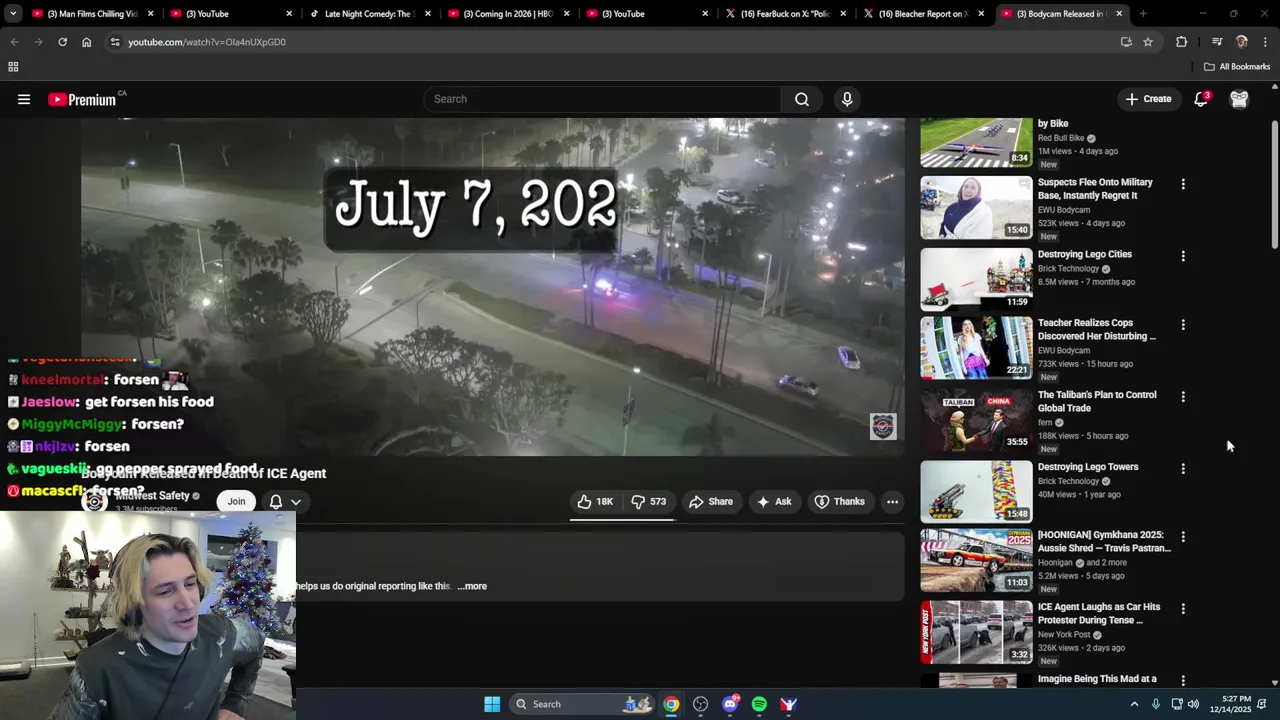The height and width of the screenshot is (720, 1280).
Task: Click the Join channel button
Action: (236, 502)
